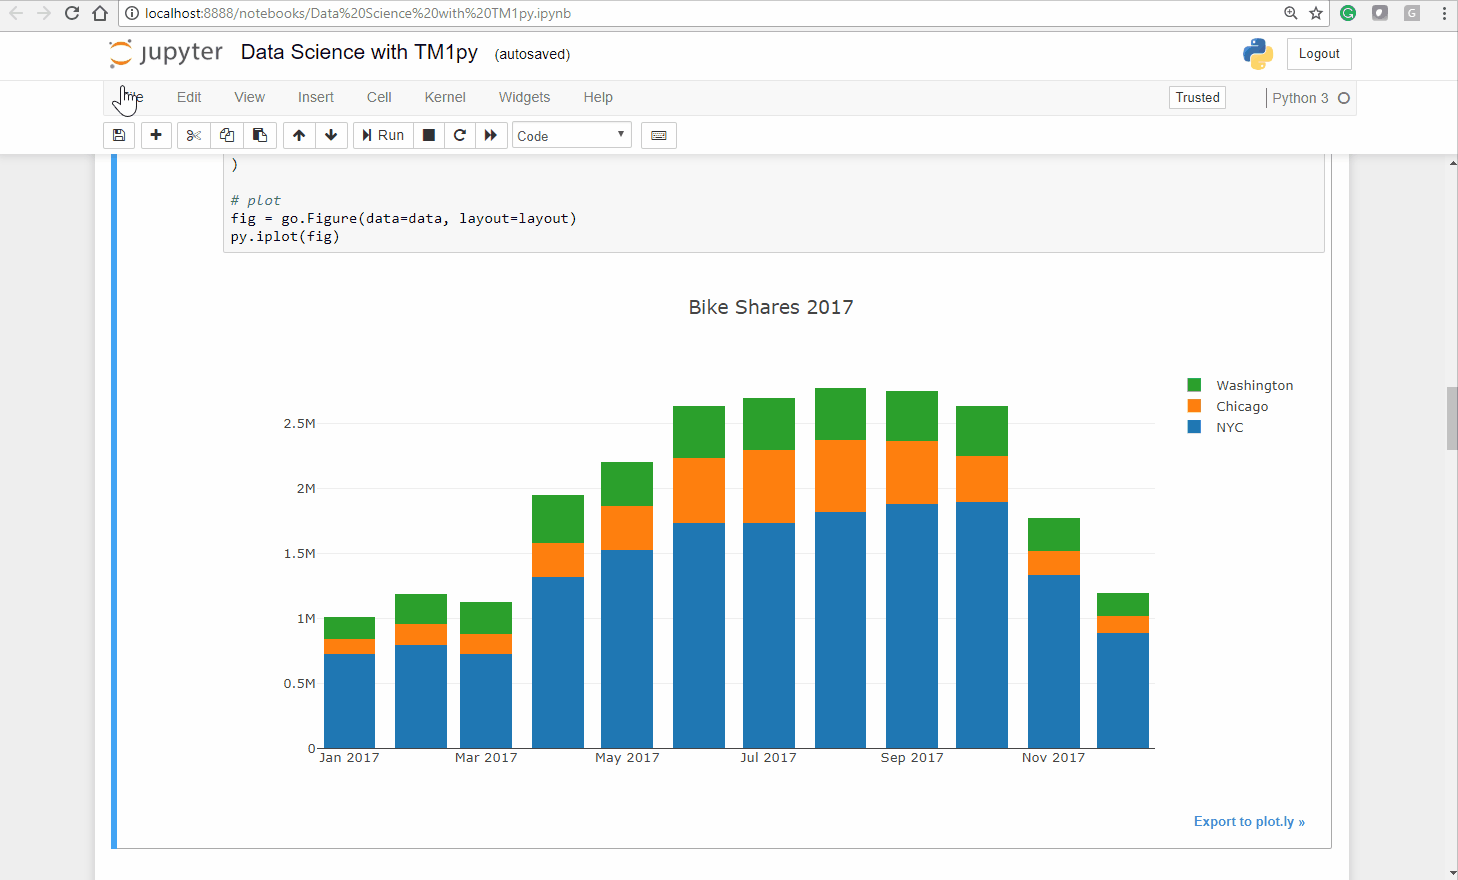This screenshot has height=880, width=1458.
Task: Run the cell with the Run button
Action: [x=382, y=135]
